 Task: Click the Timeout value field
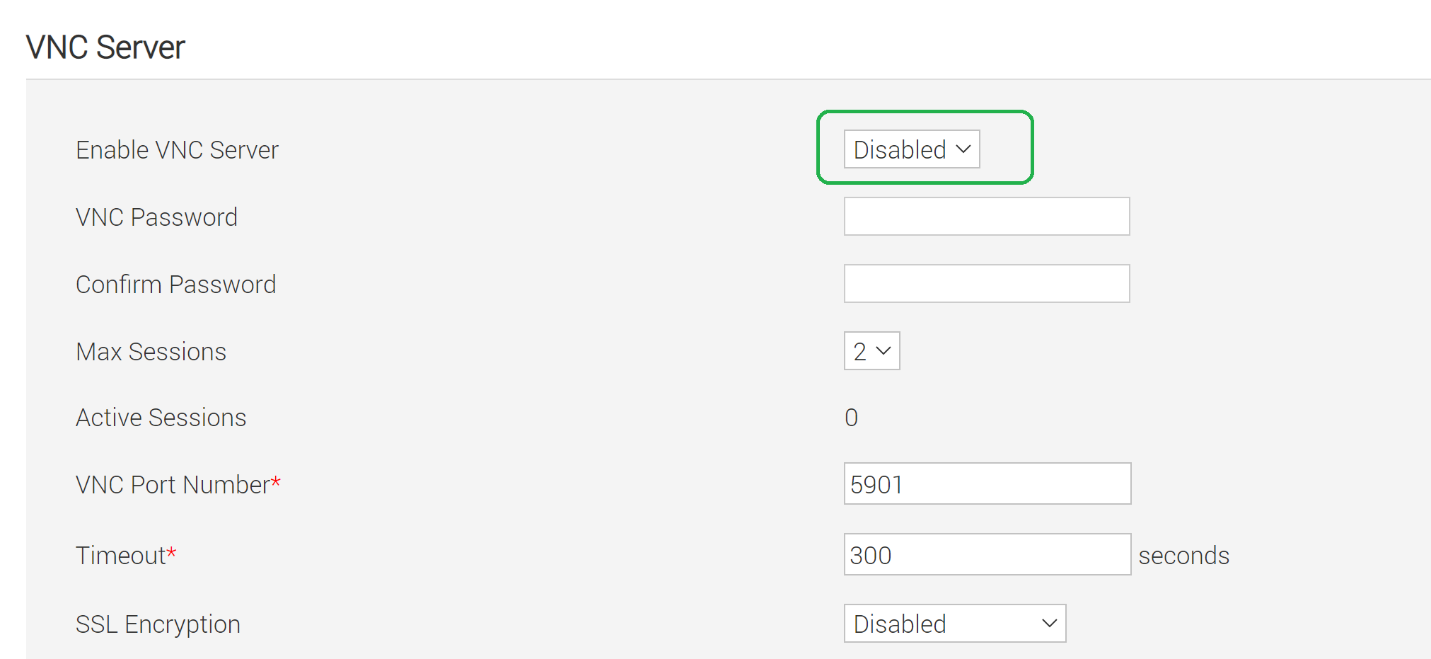986,555
